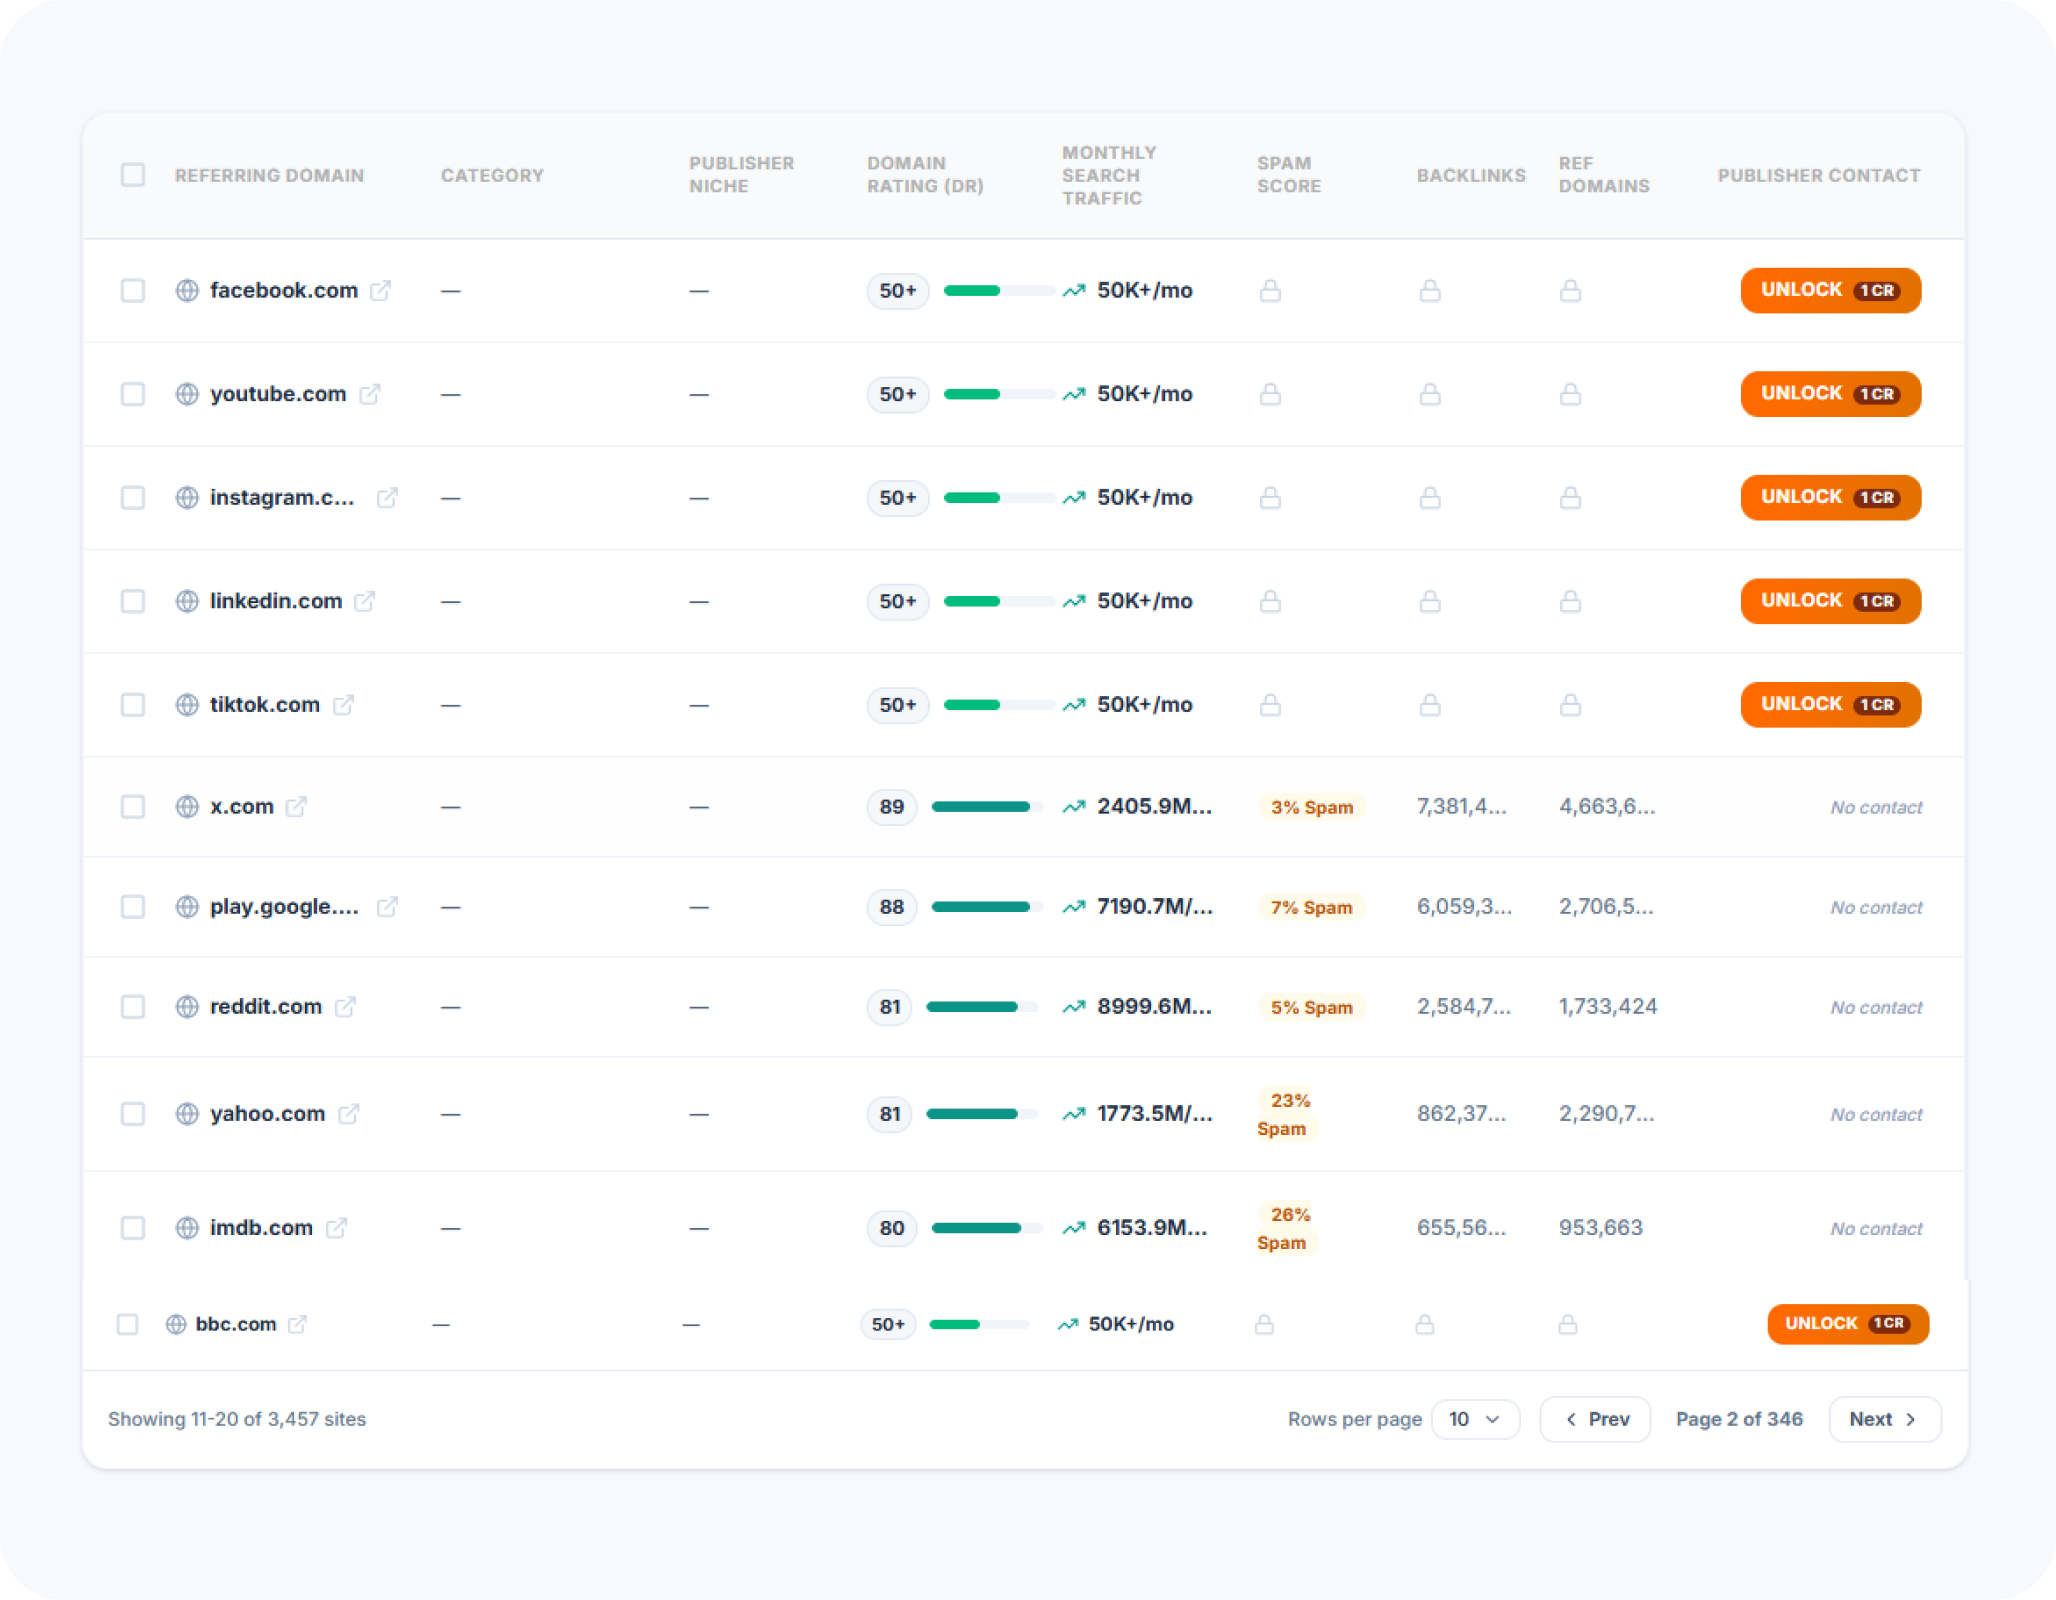Open the imdb.com domain link

coord(261,1227)
